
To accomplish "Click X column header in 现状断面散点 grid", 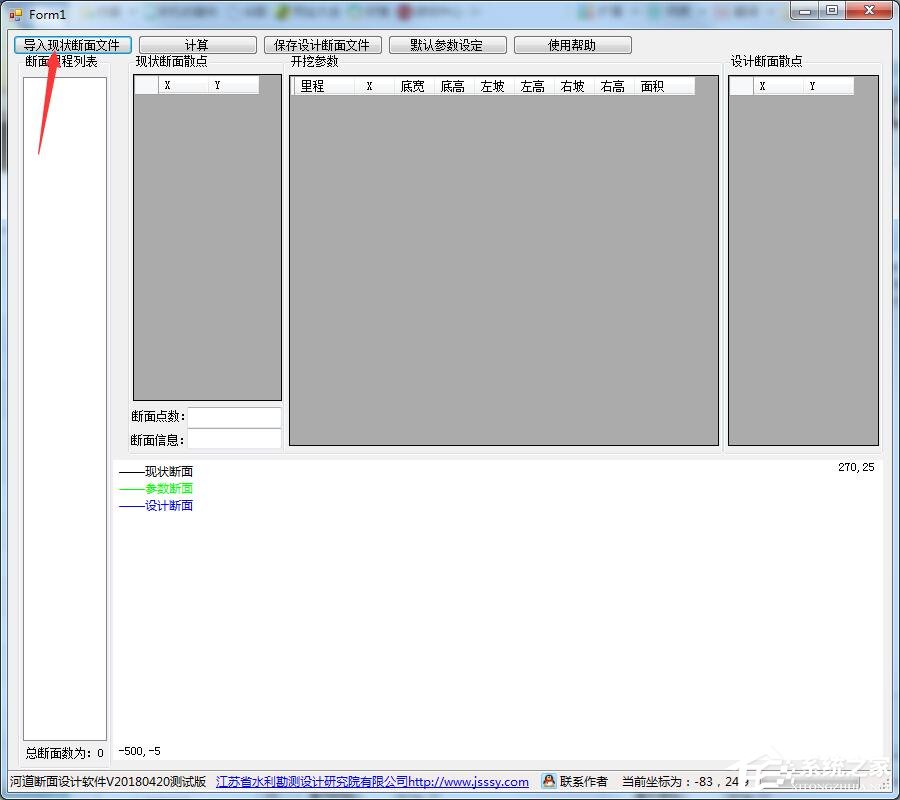I will pyautogui.click(x=183, y=85).
